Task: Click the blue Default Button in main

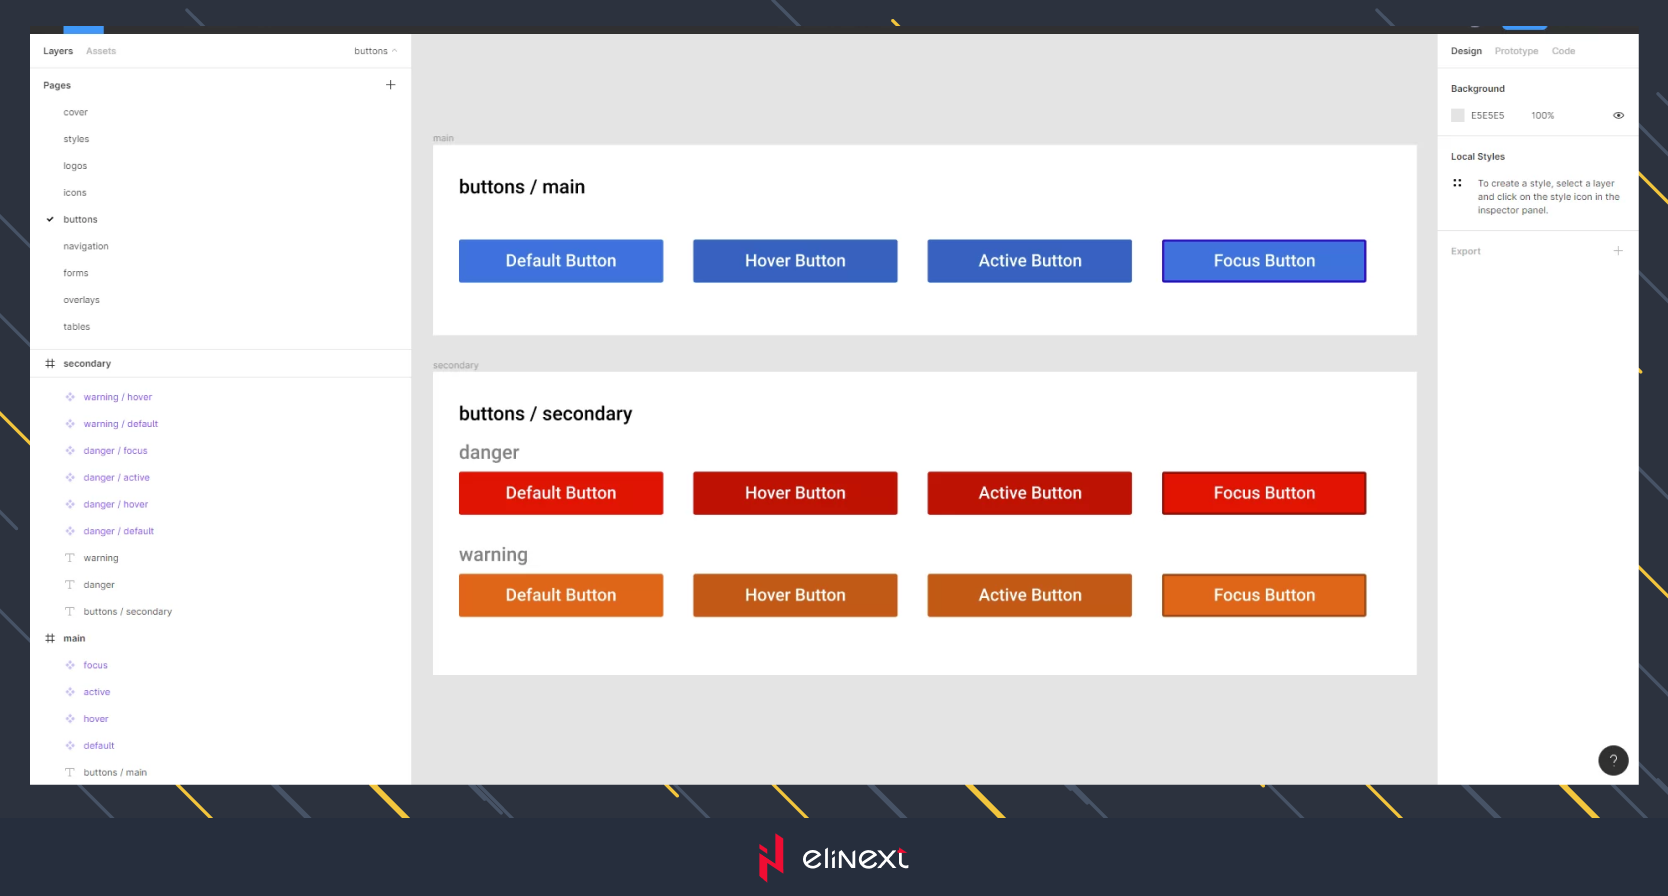Action: coord(560,261)
